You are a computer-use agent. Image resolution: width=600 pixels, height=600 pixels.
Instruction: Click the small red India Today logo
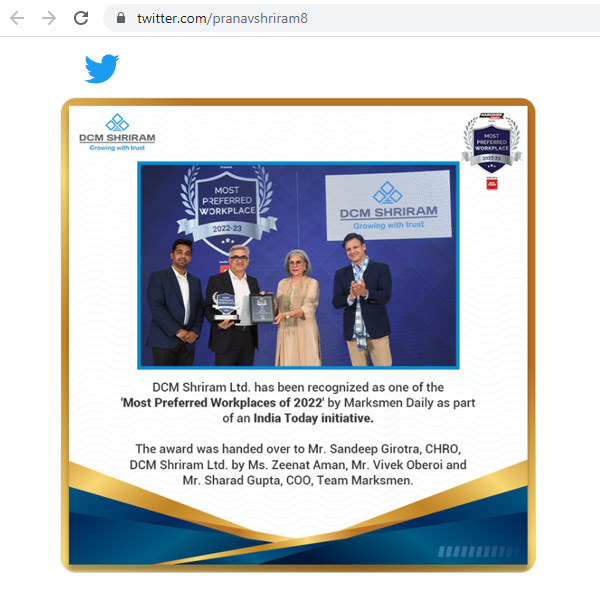492,184
